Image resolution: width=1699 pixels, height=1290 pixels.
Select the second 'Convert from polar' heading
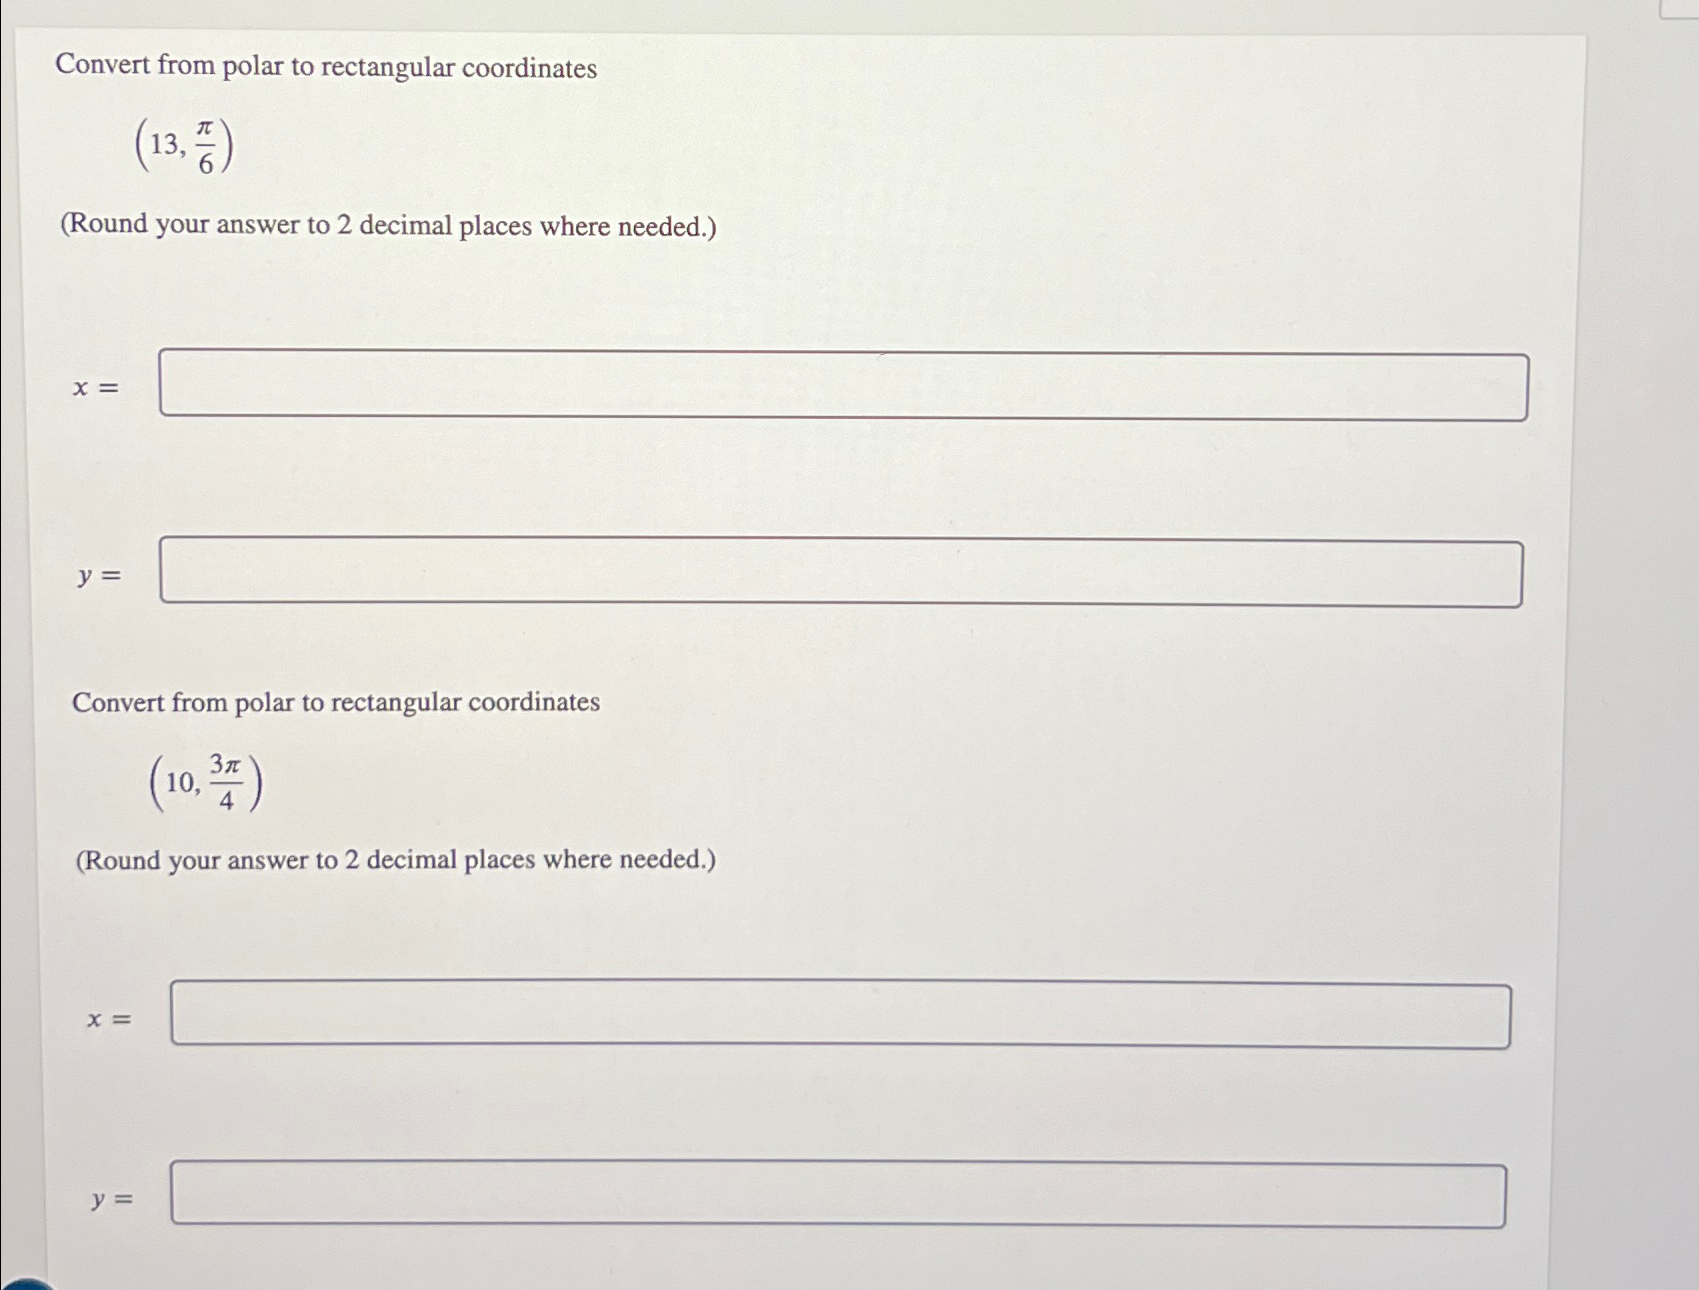[338, 703]
